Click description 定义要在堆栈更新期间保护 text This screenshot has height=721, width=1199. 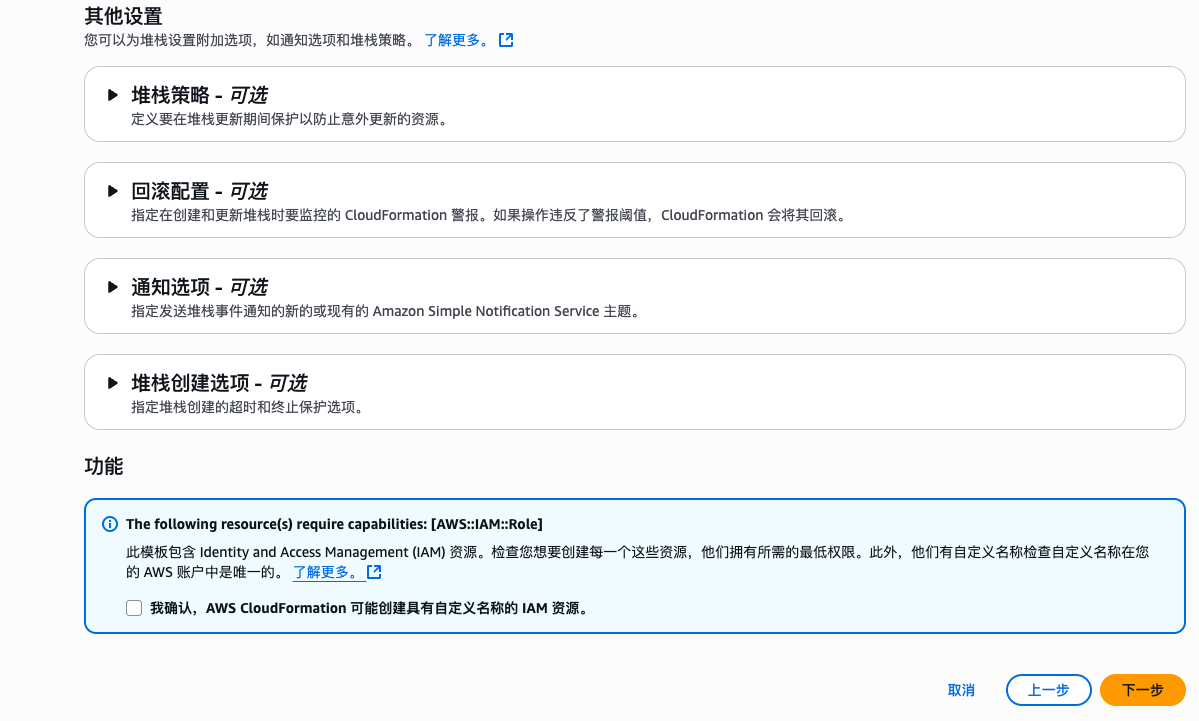pyautogui.click(x=291, y=119)
